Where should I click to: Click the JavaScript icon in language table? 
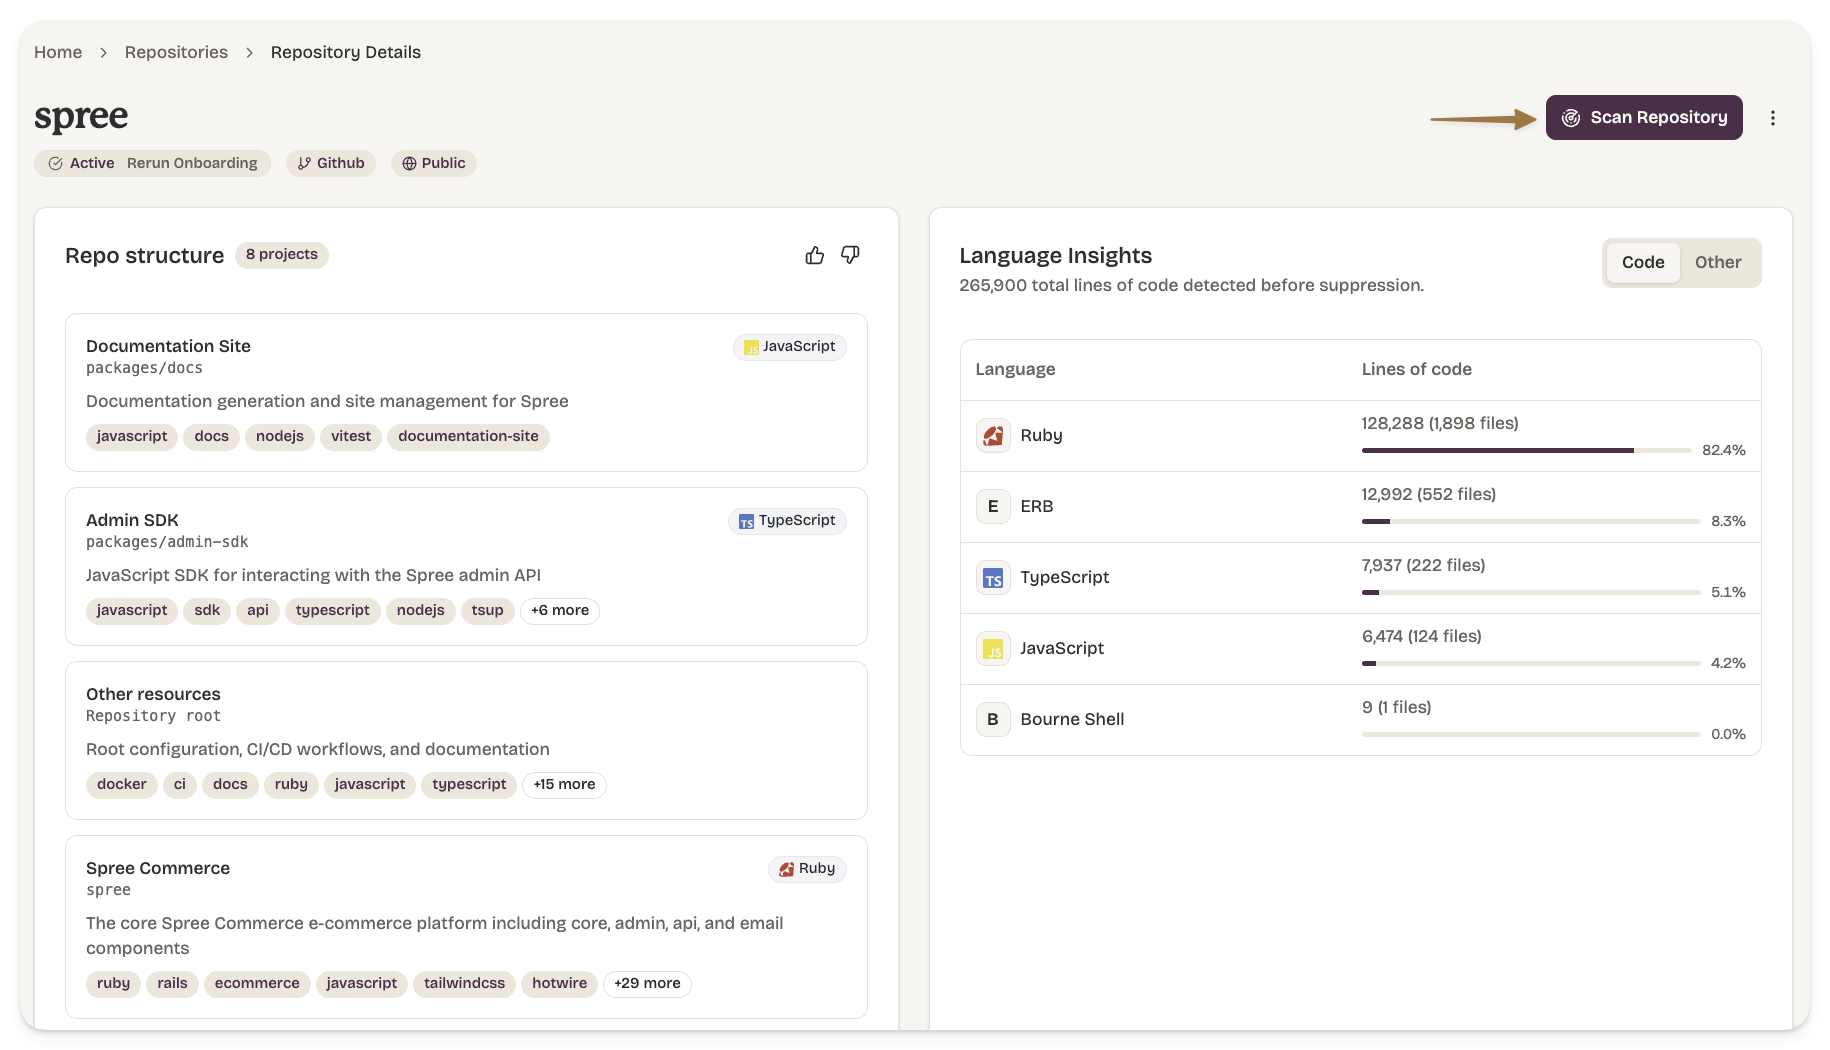[x=993, y=649]
